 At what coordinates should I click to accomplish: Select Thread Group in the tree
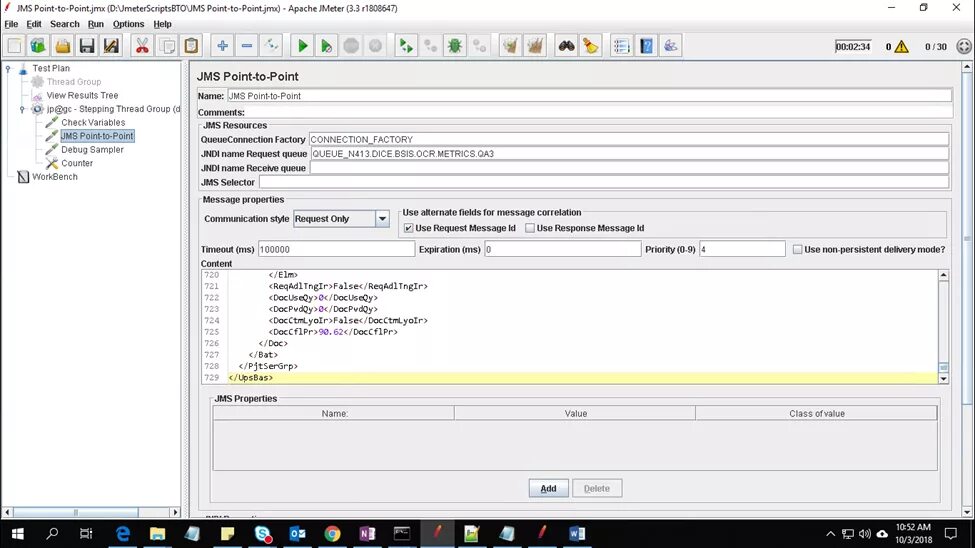click(x=73, y=82)
